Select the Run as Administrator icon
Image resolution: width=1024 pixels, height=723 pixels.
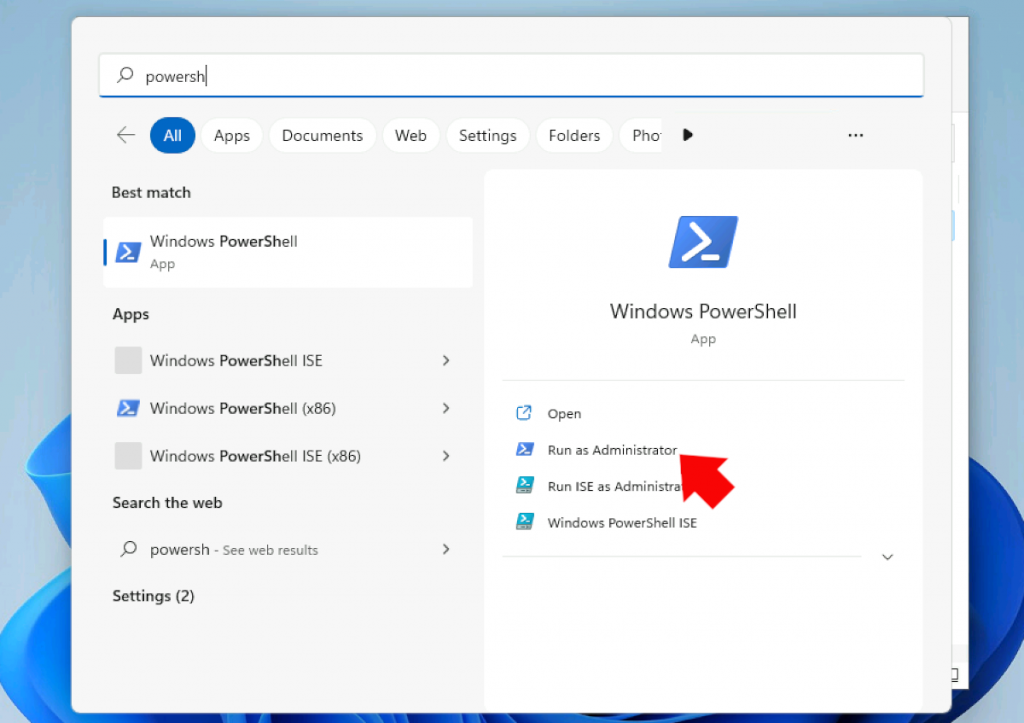[525, 449]
